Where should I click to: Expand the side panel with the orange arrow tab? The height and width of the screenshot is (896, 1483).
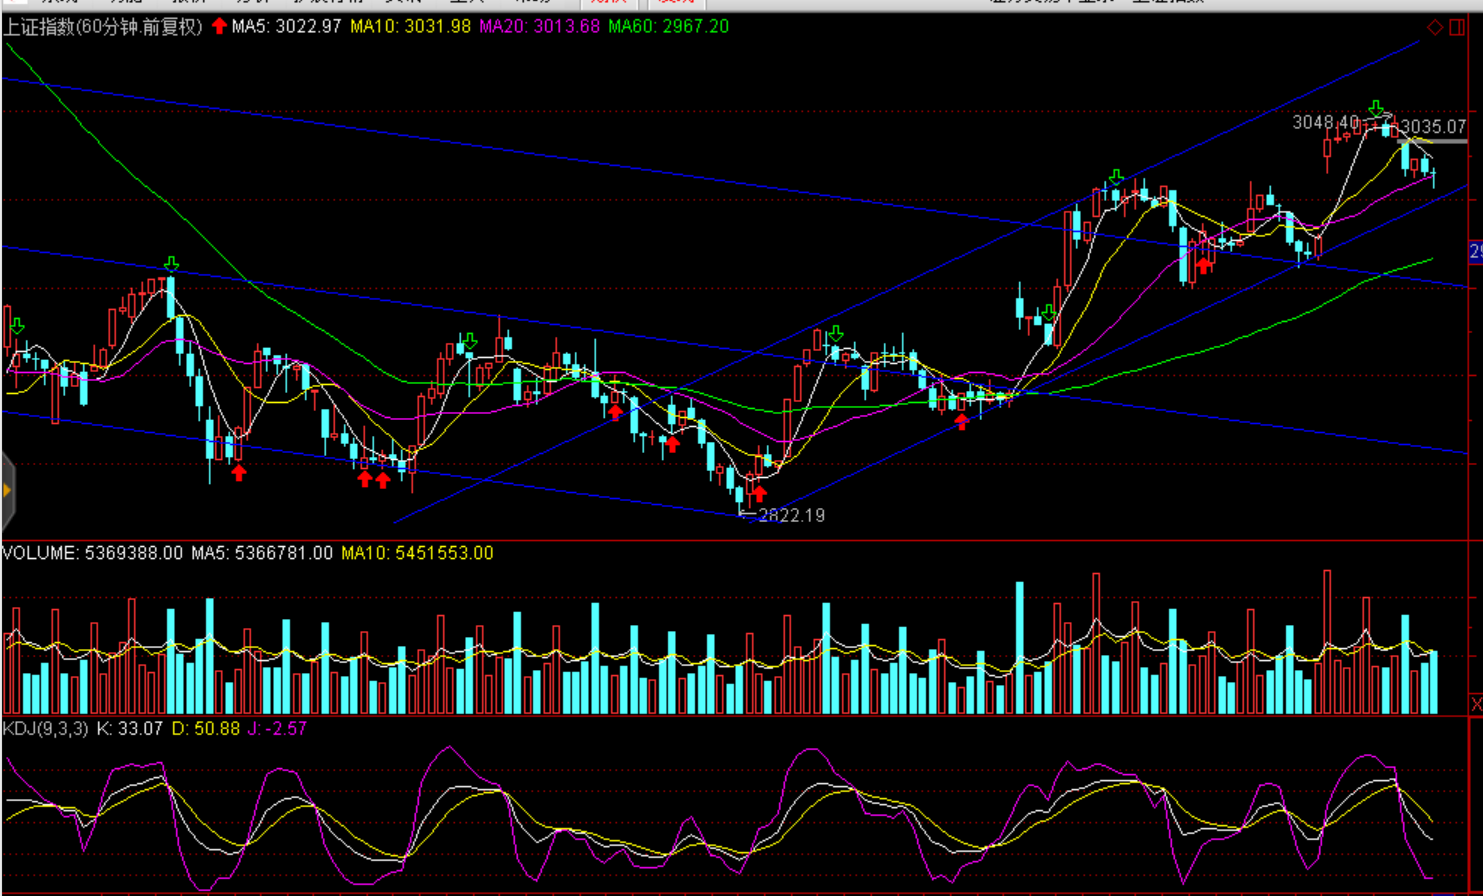click(7, 490)
